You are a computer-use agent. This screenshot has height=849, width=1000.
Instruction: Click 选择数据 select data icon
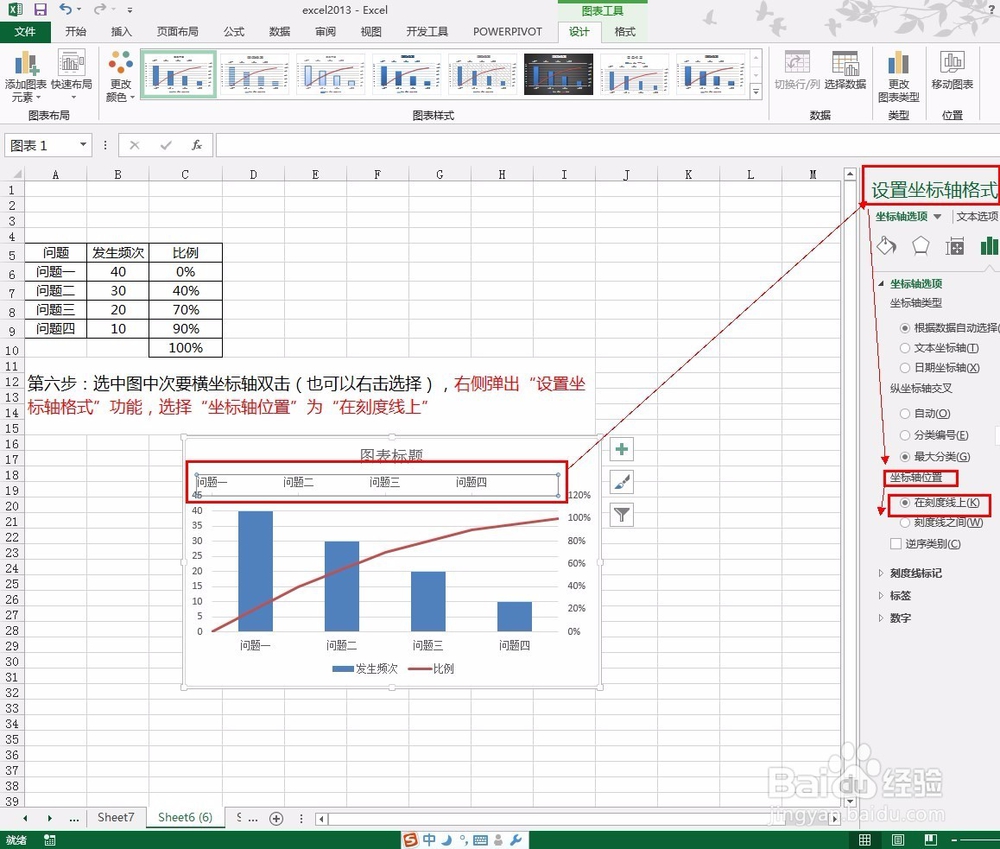coord(845,70)
